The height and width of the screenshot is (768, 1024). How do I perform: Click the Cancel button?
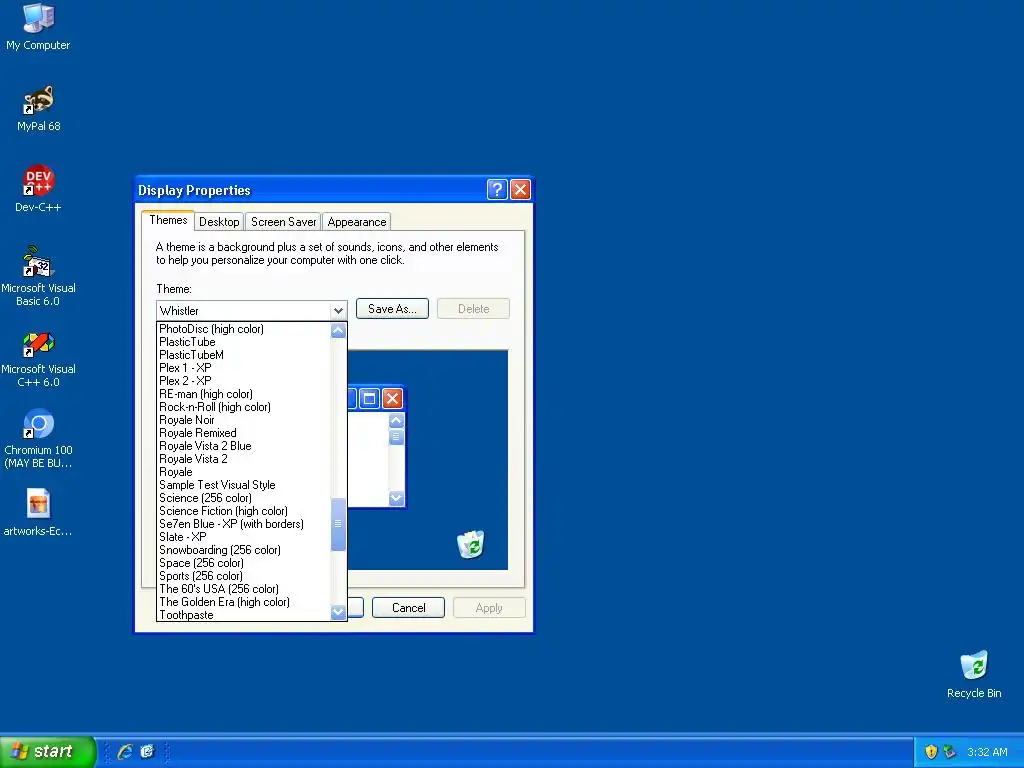click(x=409, y=608)
